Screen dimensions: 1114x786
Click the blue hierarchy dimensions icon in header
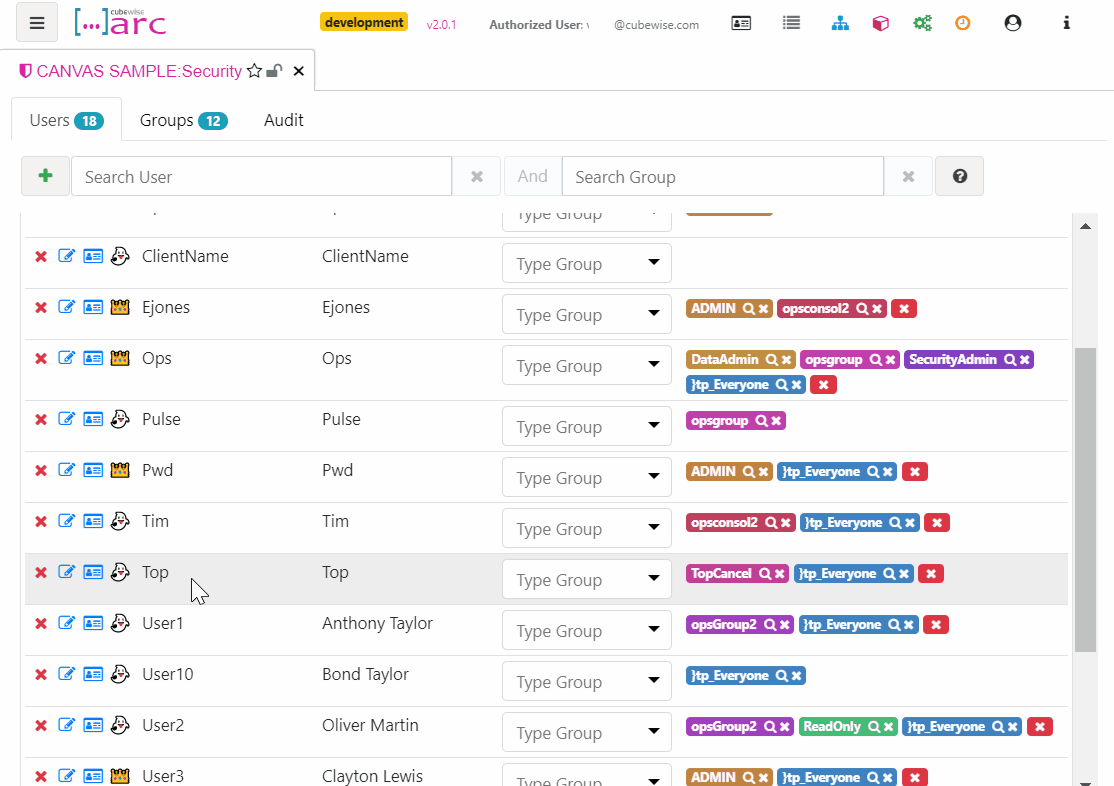[840, 23]
